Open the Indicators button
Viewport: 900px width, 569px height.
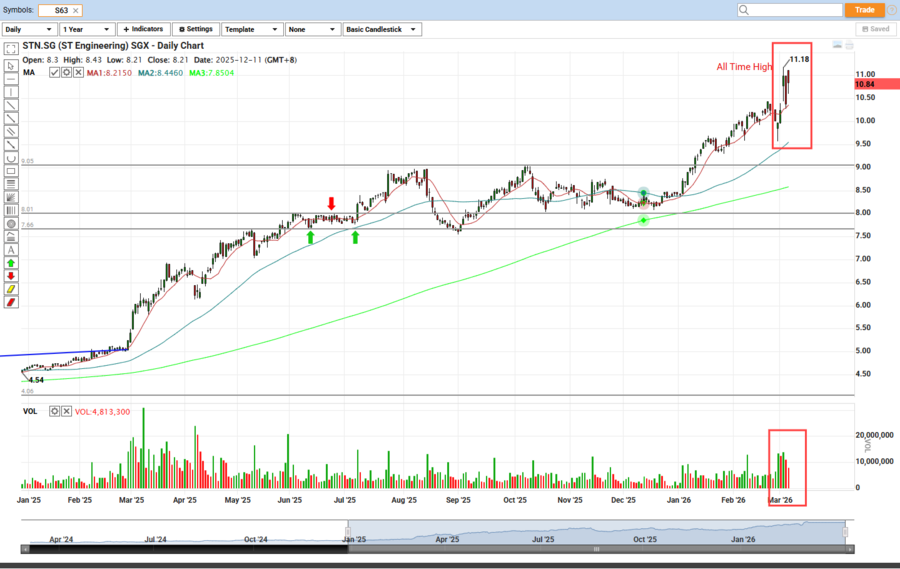[144, 30]
